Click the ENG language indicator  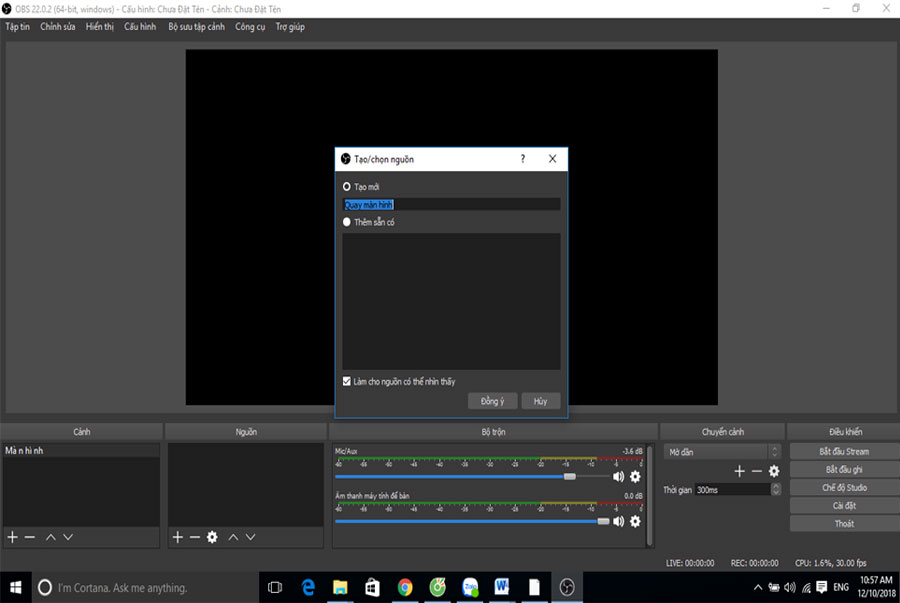pos(841,588)
